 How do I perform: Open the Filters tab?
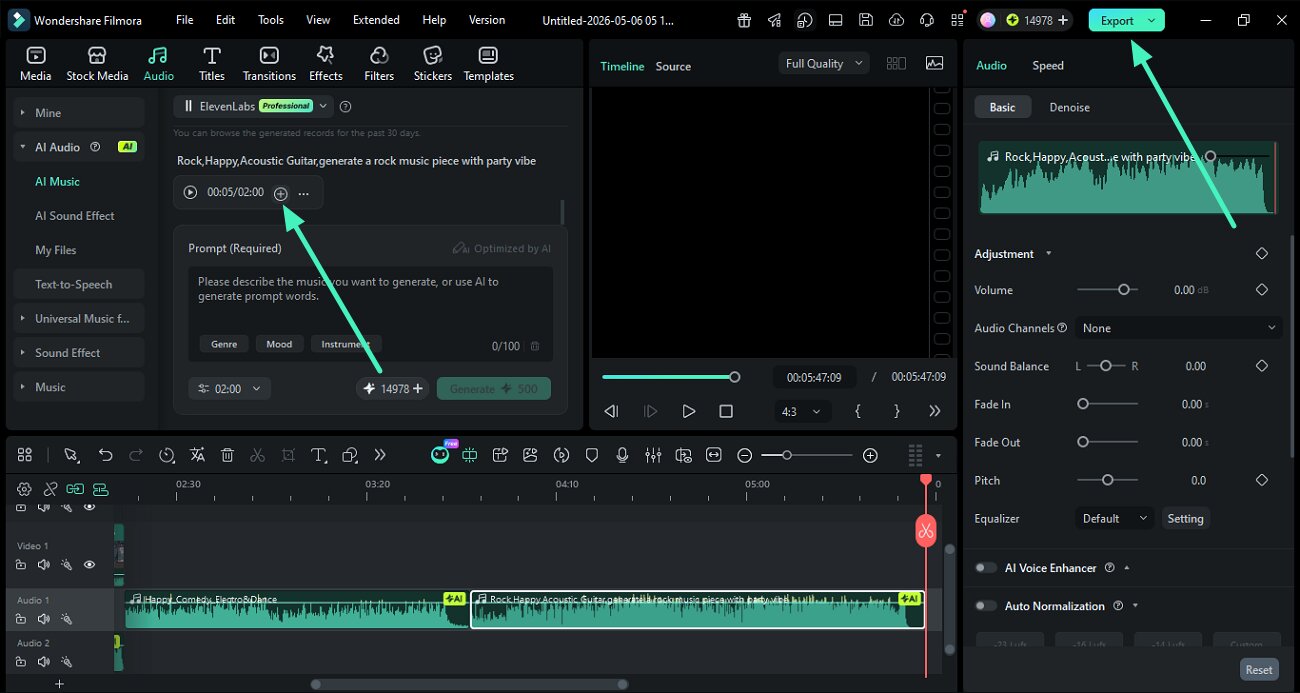pos(379,64)
